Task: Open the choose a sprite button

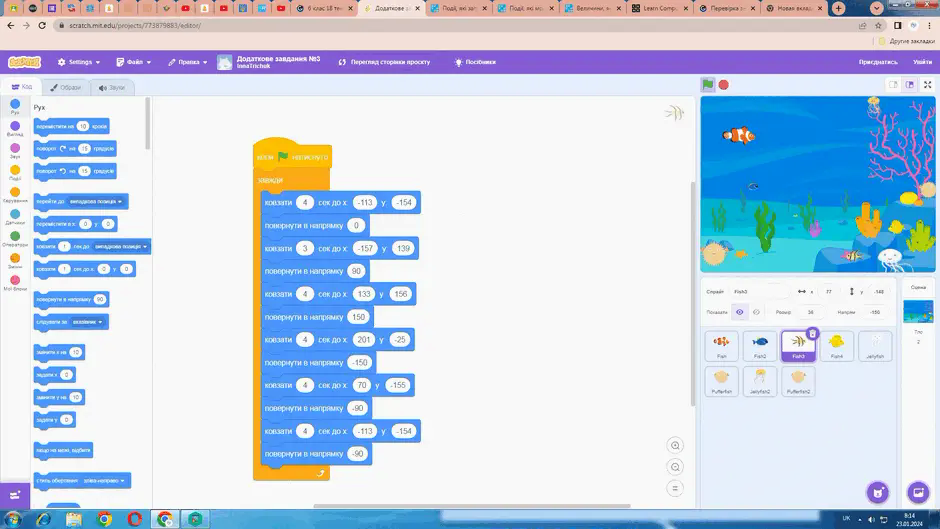Action: coord(878,492)
